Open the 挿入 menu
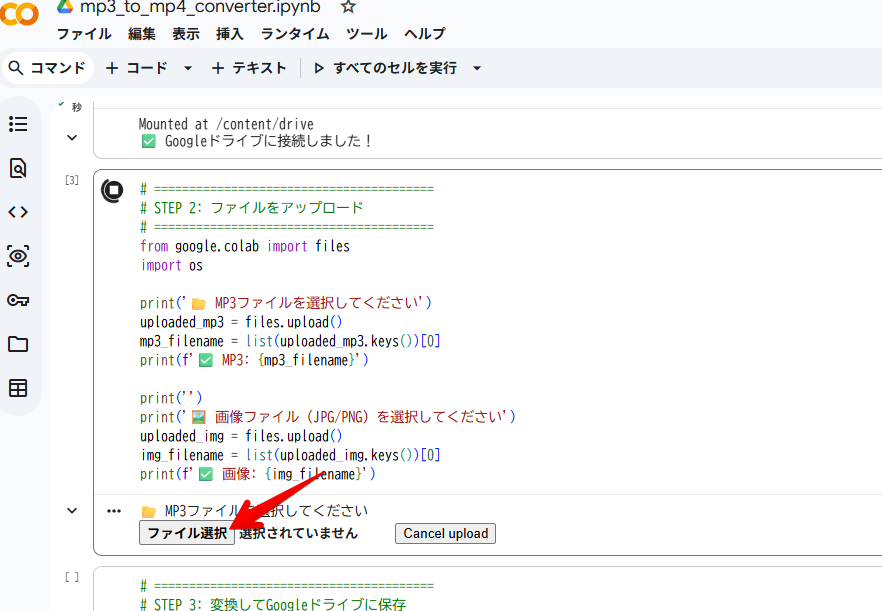The image size is (882, 611). (x=230, y=34)
